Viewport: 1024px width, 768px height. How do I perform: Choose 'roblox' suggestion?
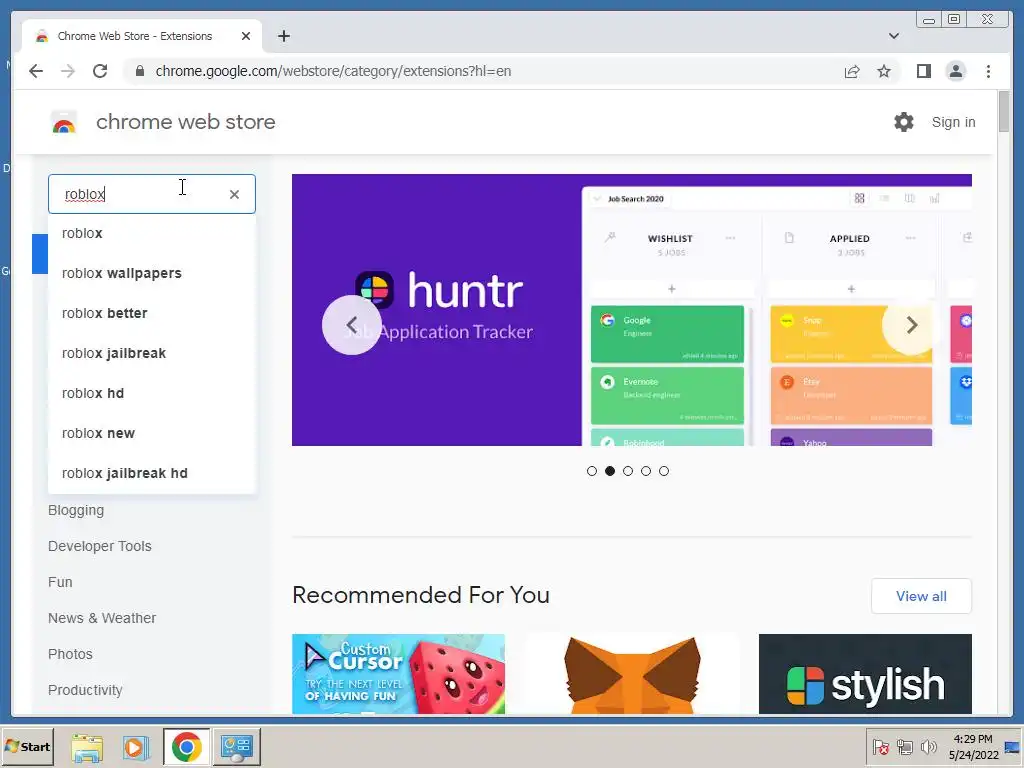pos(152,233)
